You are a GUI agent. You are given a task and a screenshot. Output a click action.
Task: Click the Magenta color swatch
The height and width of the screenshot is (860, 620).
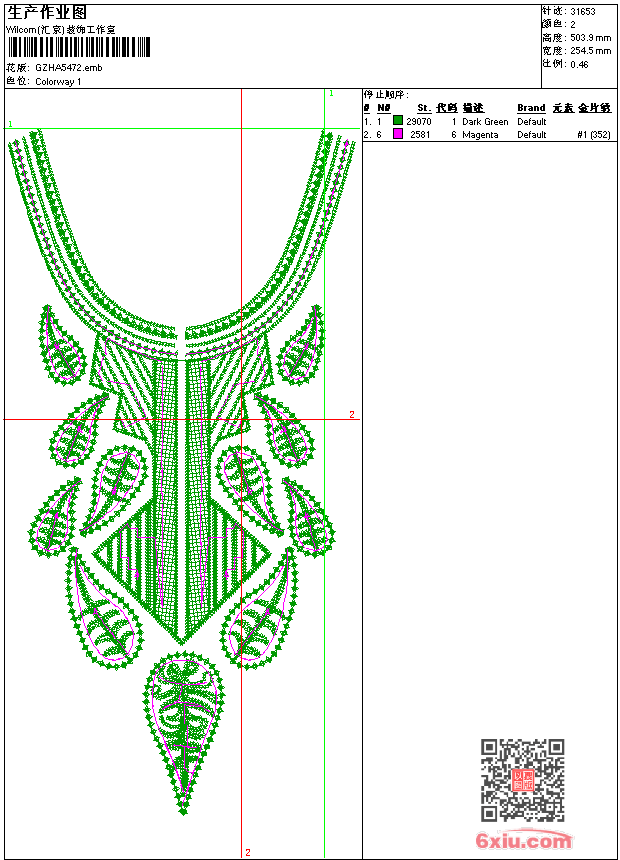[398, 134]
